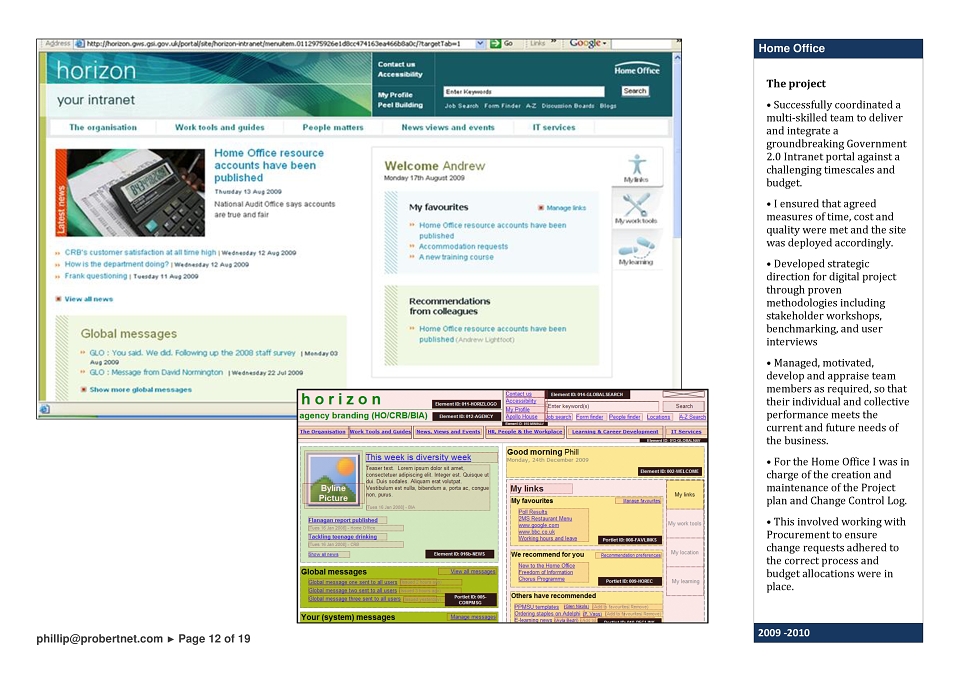The height and width of the screenshot is (680, 960).
Task: Open the People matters menu
Action: tap(333, 127)
